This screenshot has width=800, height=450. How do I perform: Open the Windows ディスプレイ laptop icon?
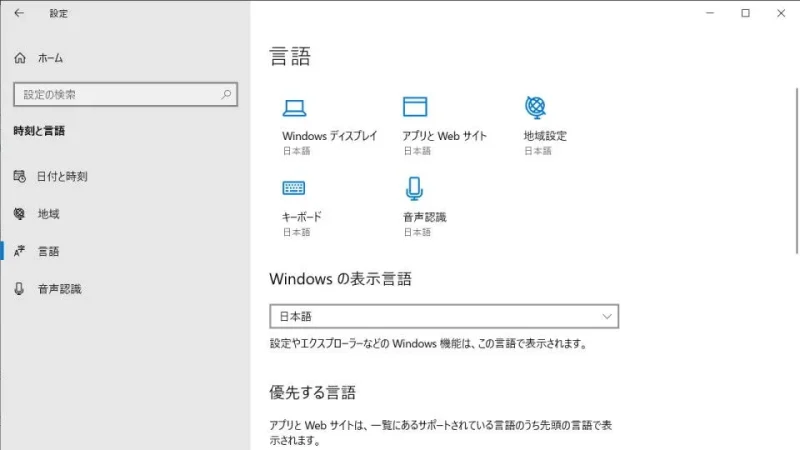pyautogui.click(x=294, y=108)
